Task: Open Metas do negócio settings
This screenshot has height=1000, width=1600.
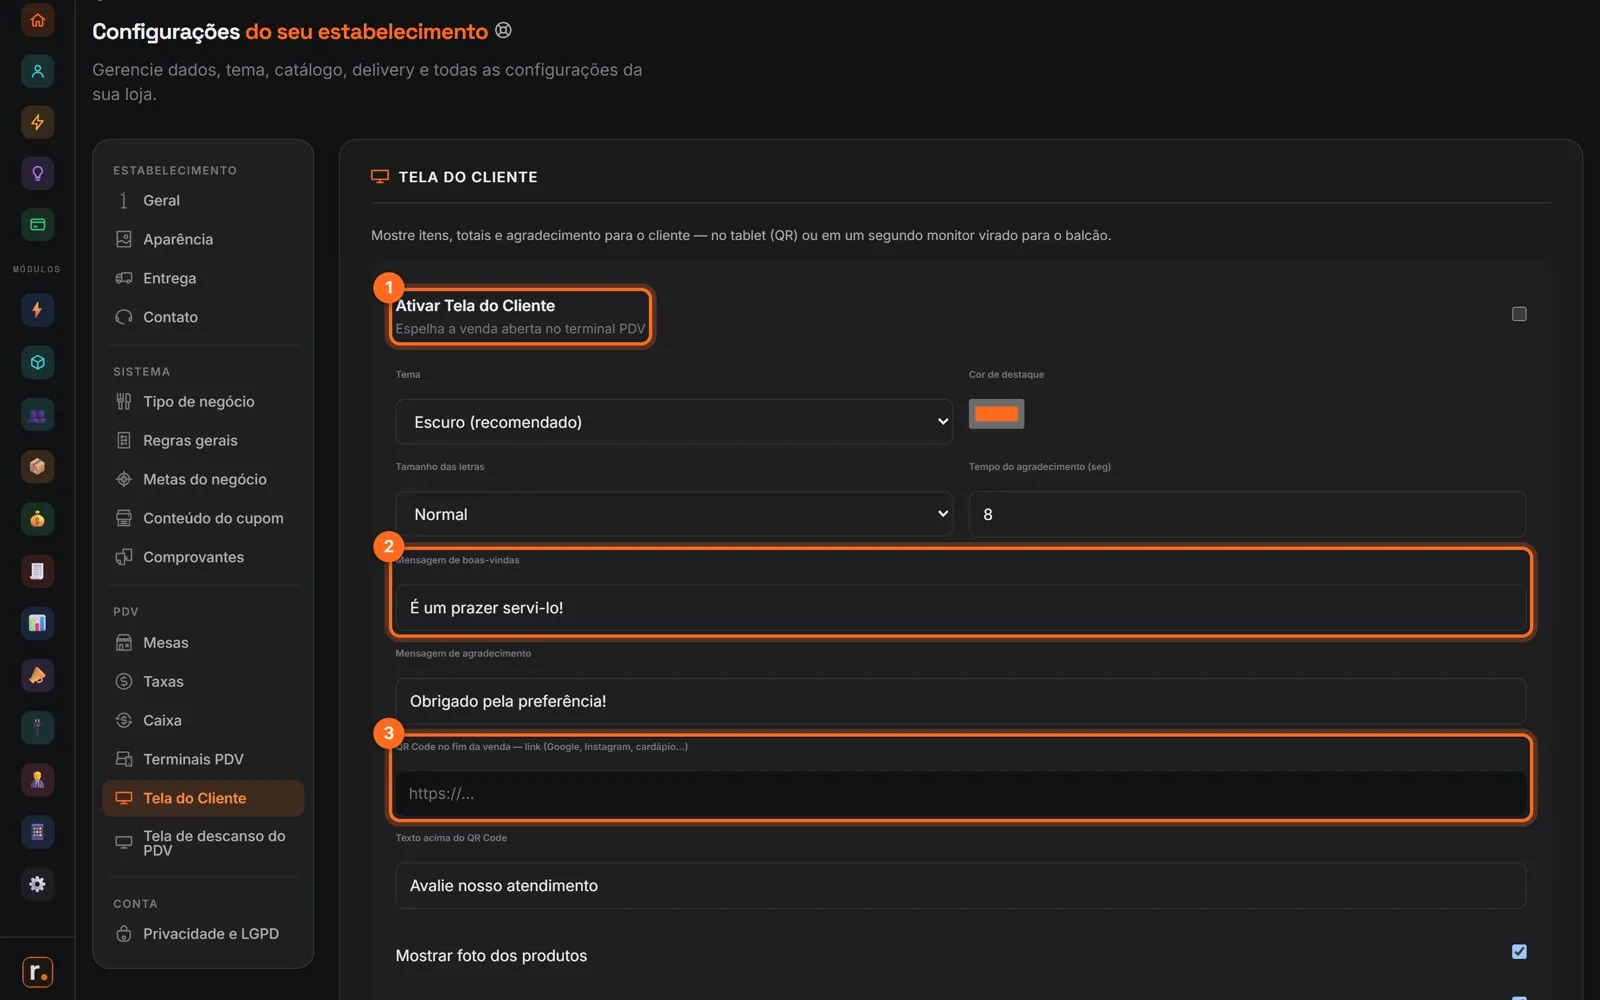Action: [203, 480]
